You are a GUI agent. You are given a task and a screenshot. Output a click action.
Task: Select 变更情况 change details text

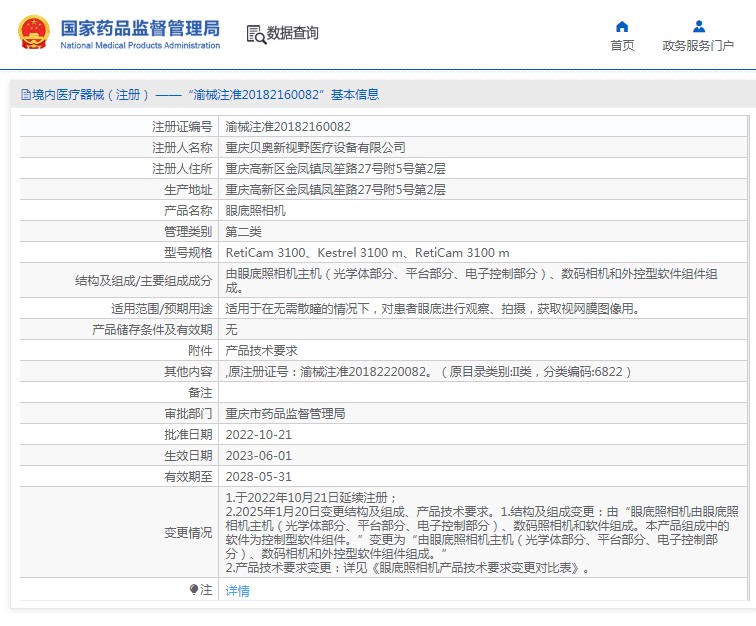pos(482,532)
